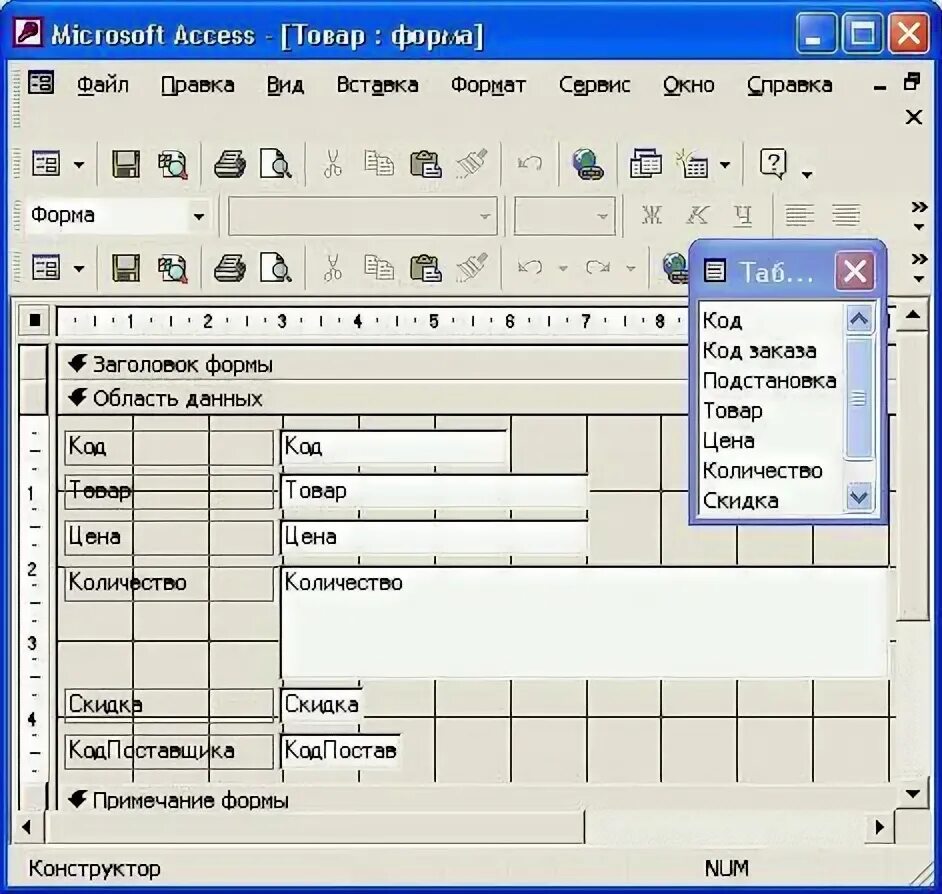The height and width of the screenshot is (894, 942).
Task: Click the View icon in the top toolbar
Action: [46, 163]
